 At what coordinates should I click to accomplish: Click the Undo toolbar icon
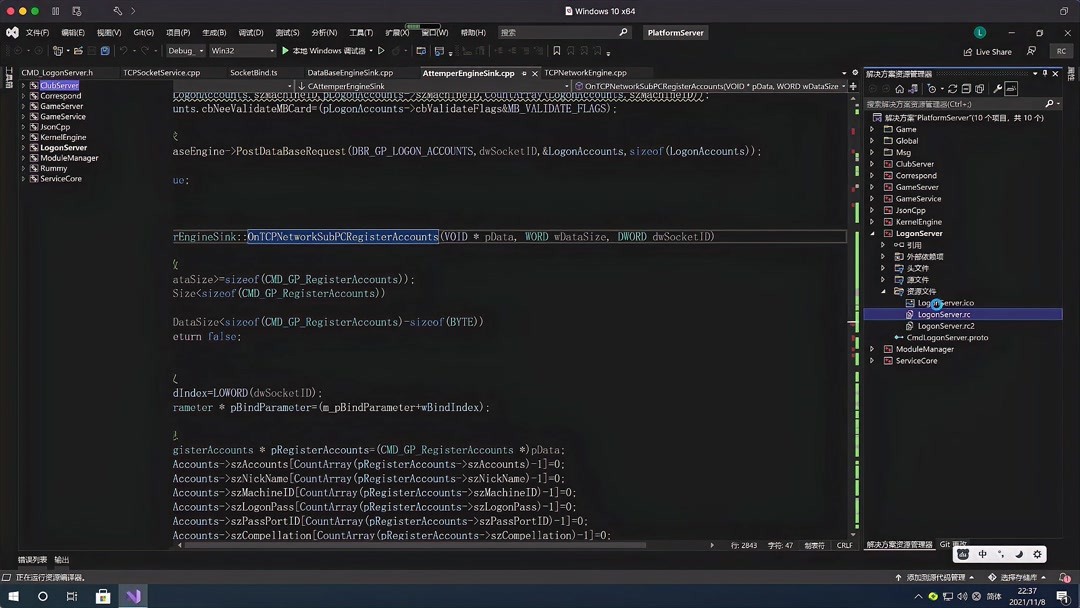pos(123,50)
